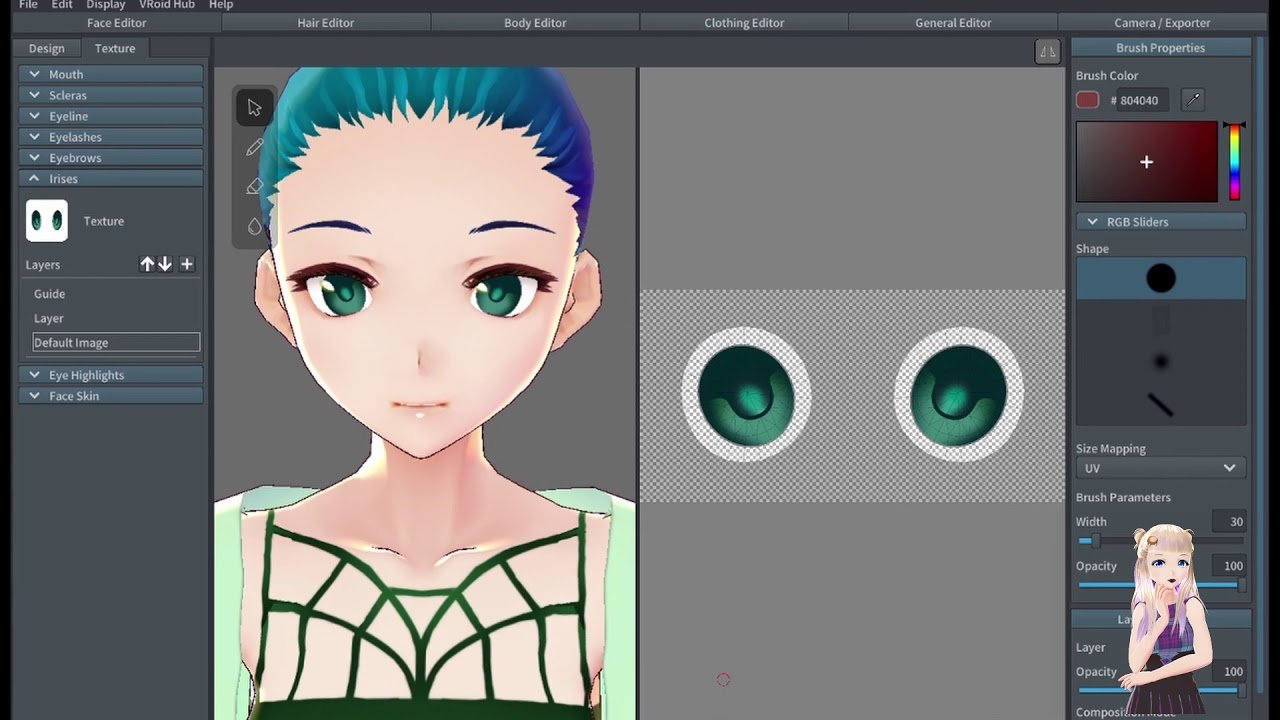
Task: Select the cursor selection tool
Action: pos(254,108)
